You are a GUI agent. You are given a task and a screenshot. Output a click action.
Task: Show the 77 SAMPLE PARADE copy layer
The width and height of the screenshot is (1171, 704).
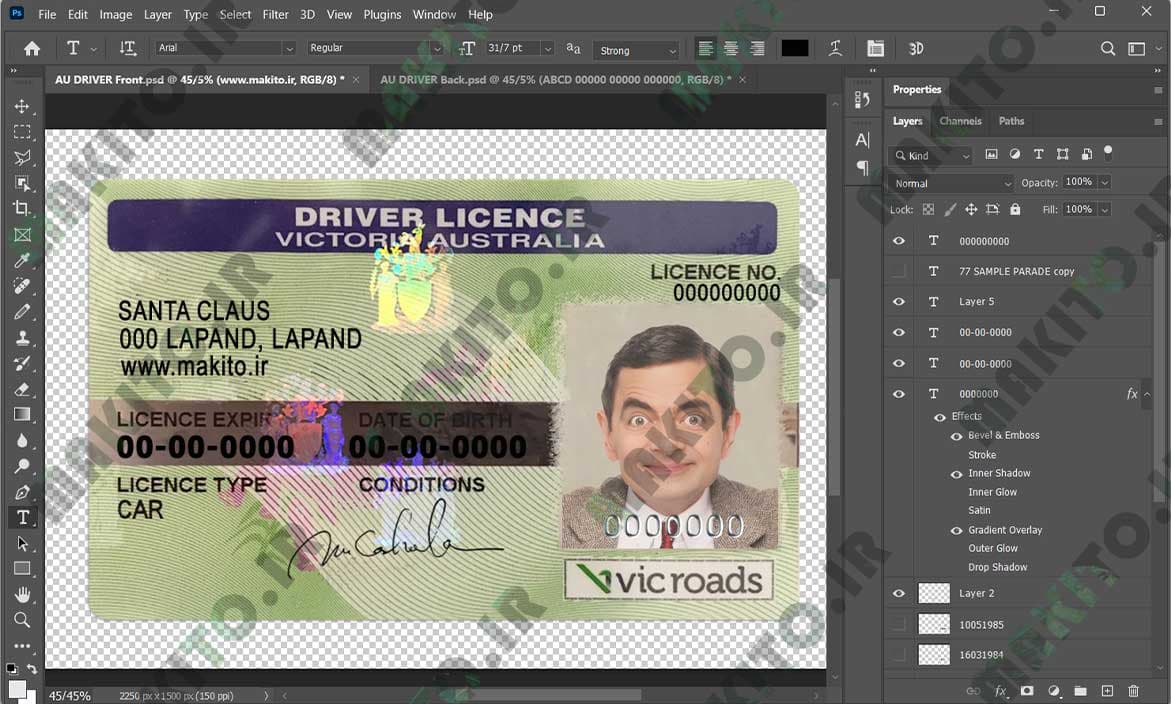(x=898, y=271)
